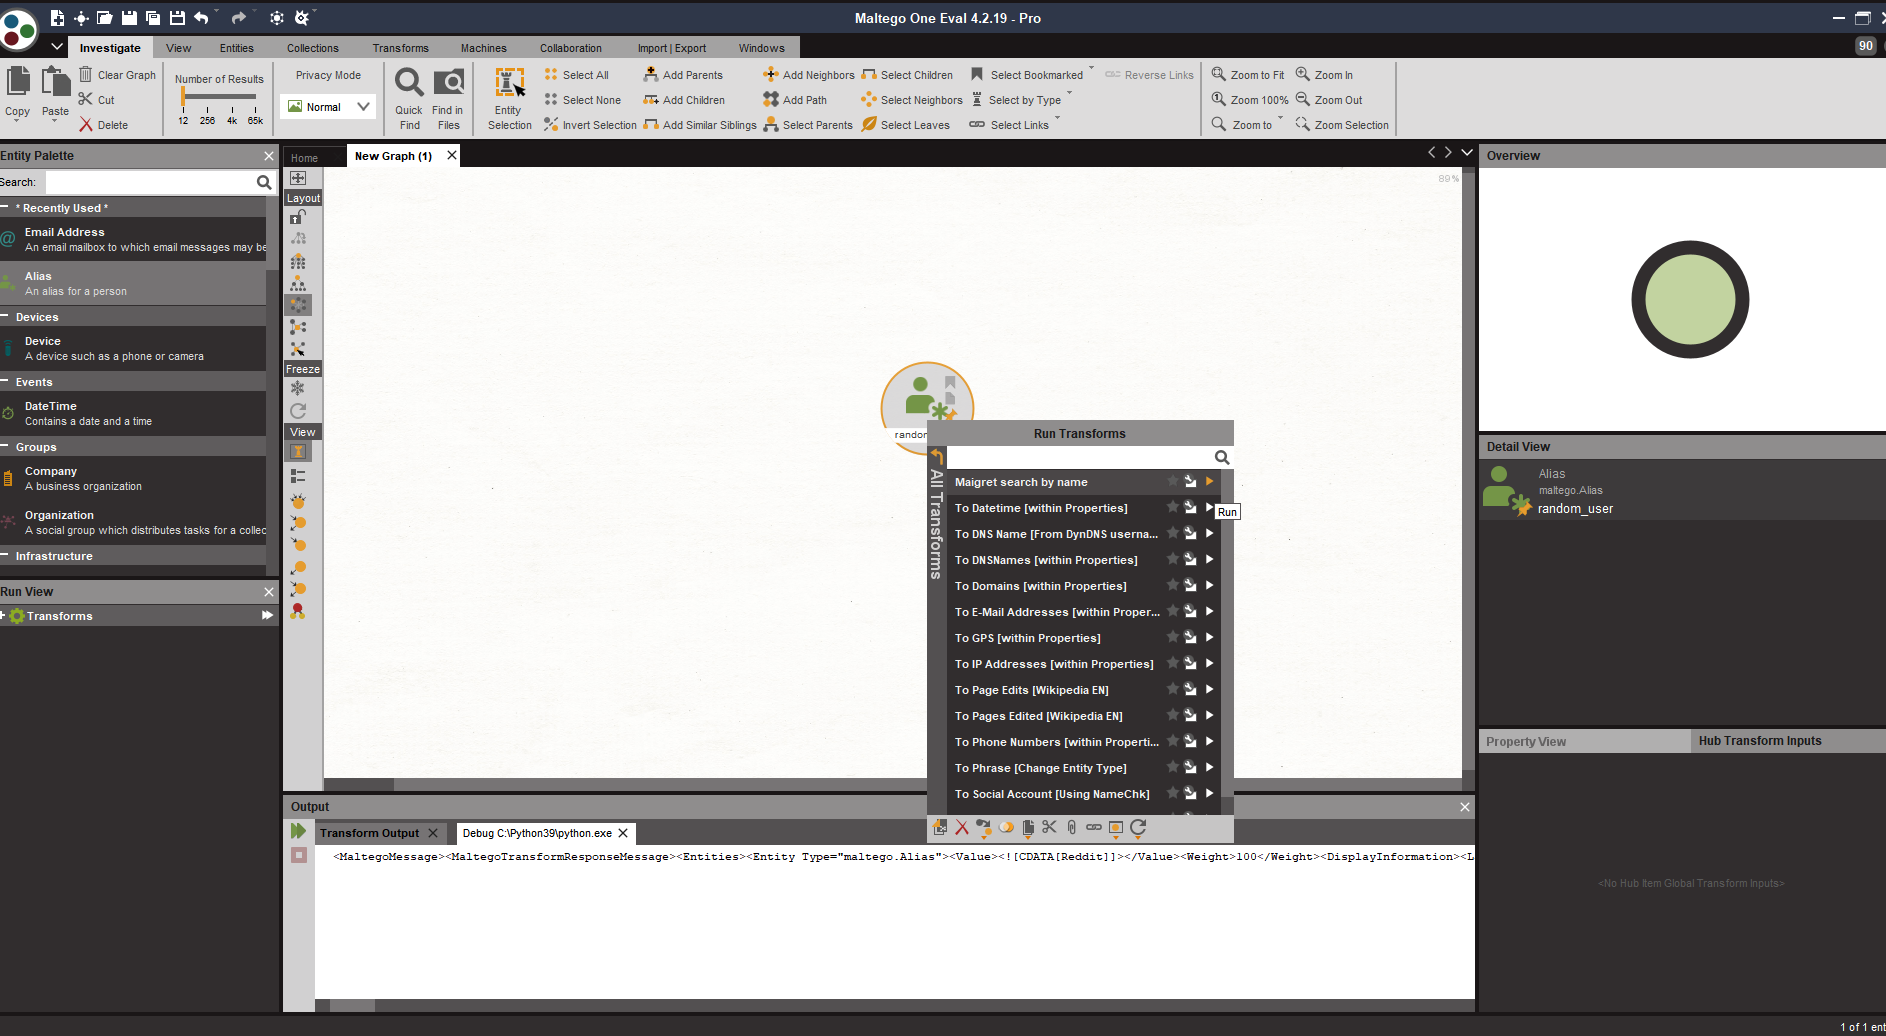Screen dimensions: 1886x1036
Task: Collapse the Recently Used palette section
Action: pyautogui.click(x=5, y=207)
